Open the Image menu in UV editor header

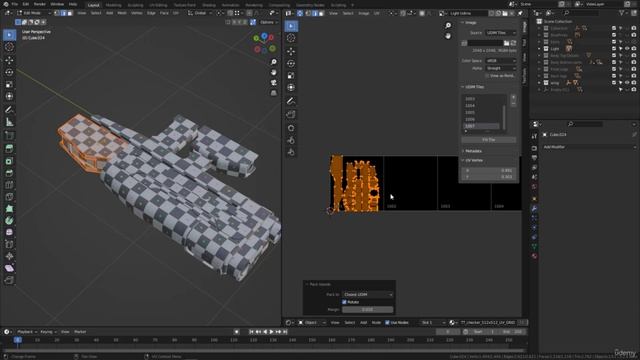point(364,13)
